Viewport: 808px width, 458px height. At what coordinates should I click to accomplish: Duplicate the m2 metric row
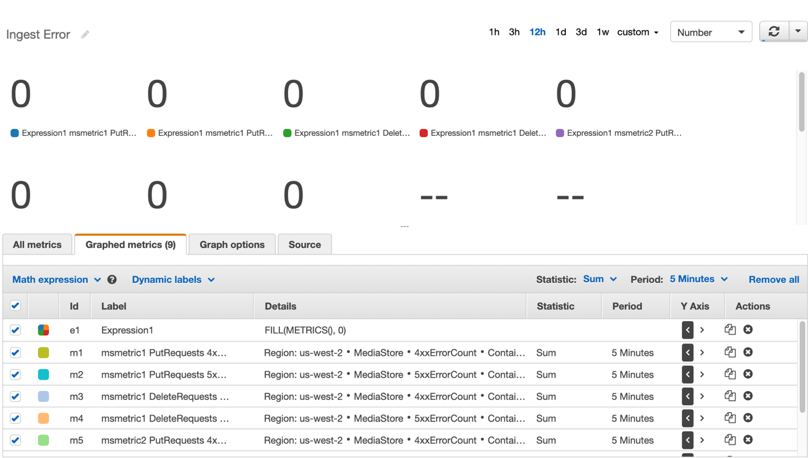[x=730, y=374]
